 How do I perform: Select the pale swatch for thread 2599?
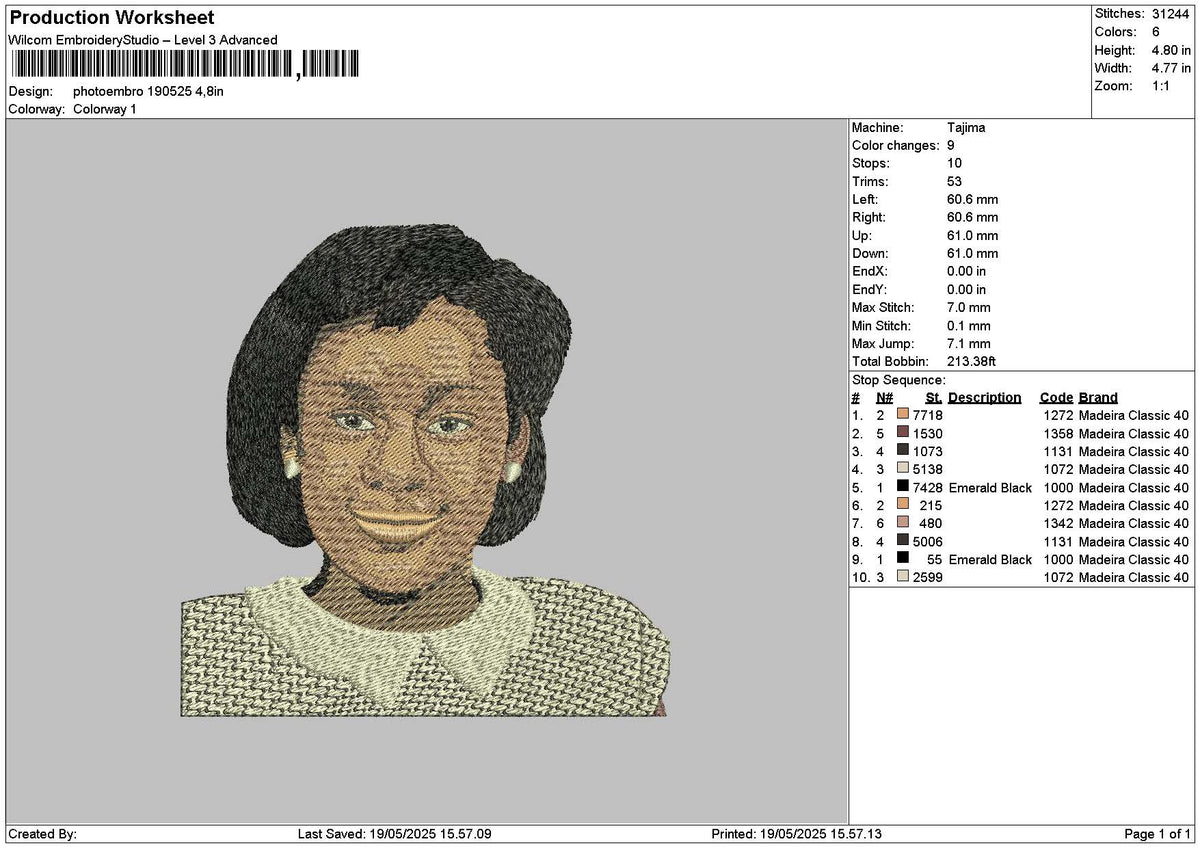click(905, 577)
